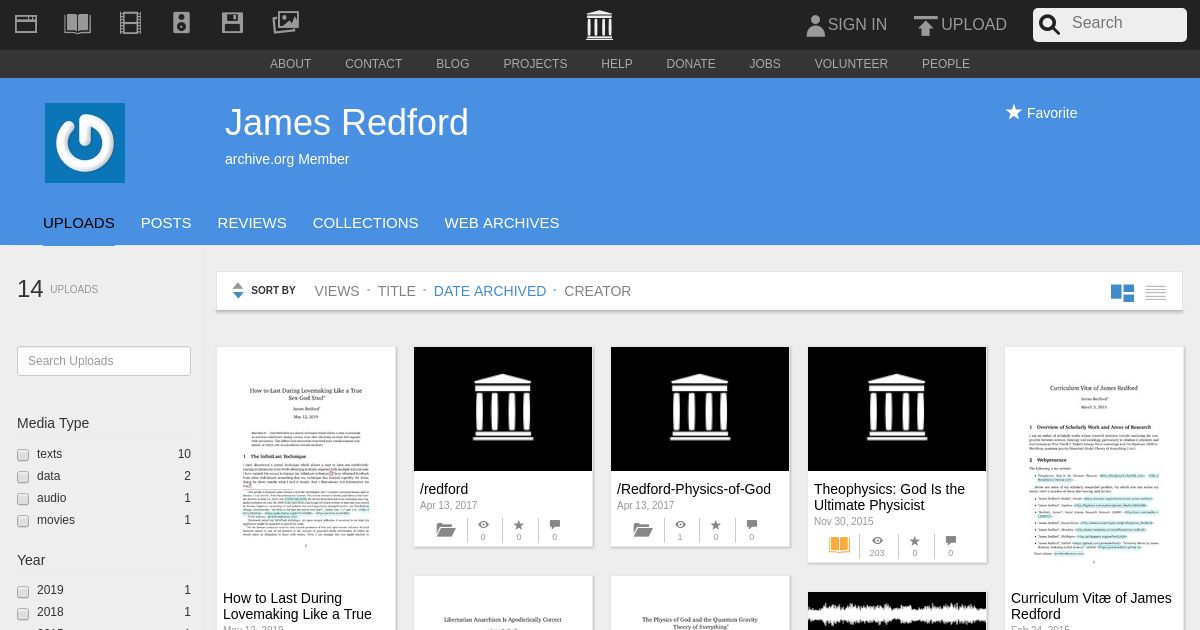Check the audio media type filter
This screenshot has width=1200, height=630.
23,499
